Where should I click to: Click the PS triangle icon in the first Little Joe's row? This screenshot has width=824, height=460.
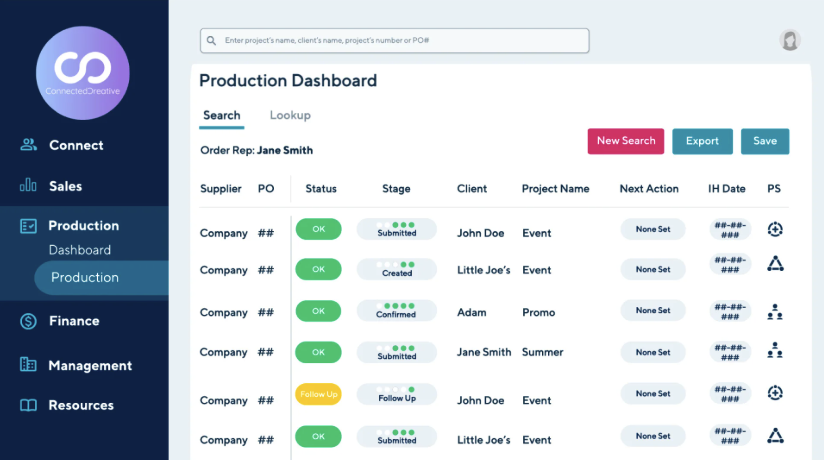coord(774,265)
